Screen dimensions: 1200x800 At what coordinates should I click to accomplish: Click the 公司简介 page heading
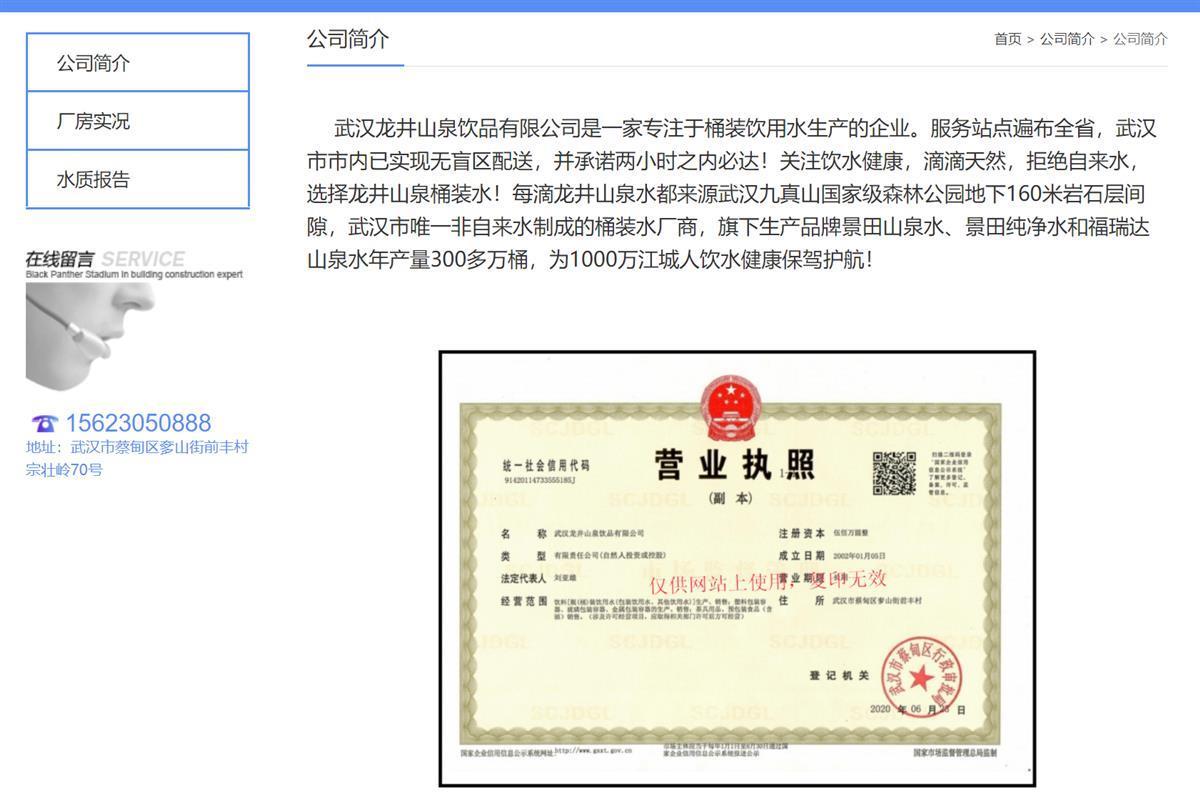pos(348,39)
